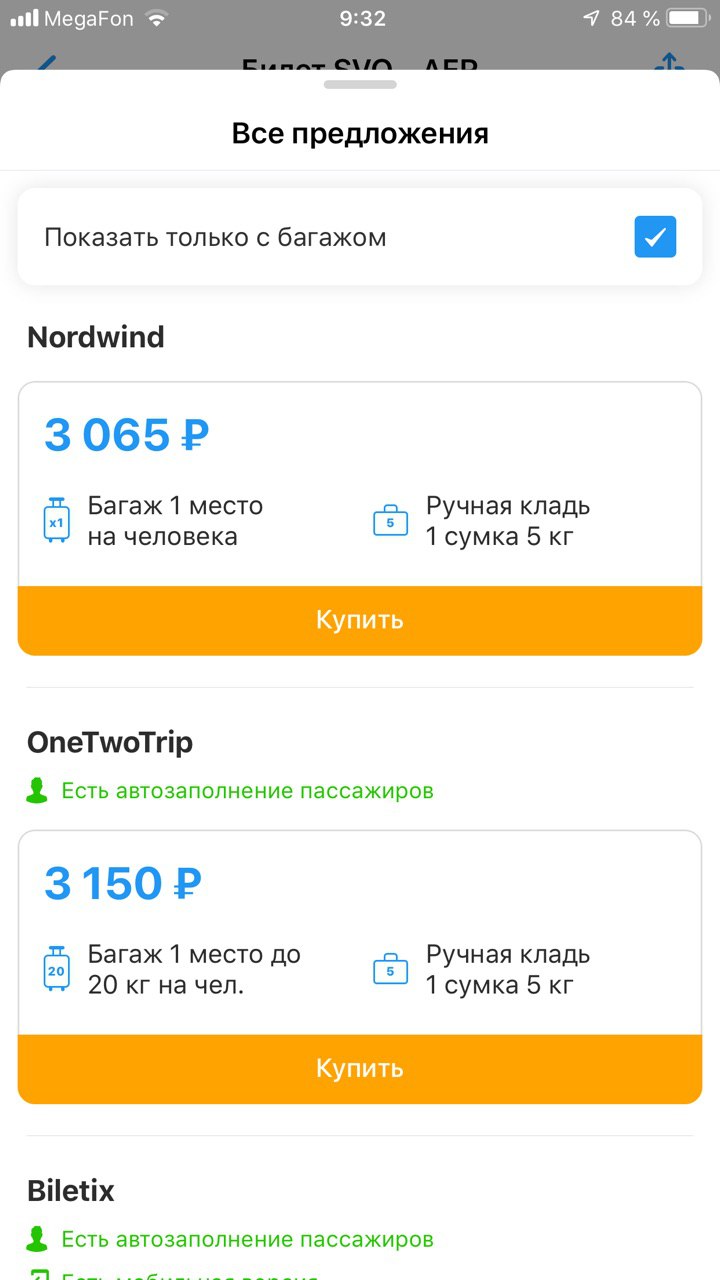Tap the share icon at top right
Screen dimensions: 720x1280
tap(668, 62)
